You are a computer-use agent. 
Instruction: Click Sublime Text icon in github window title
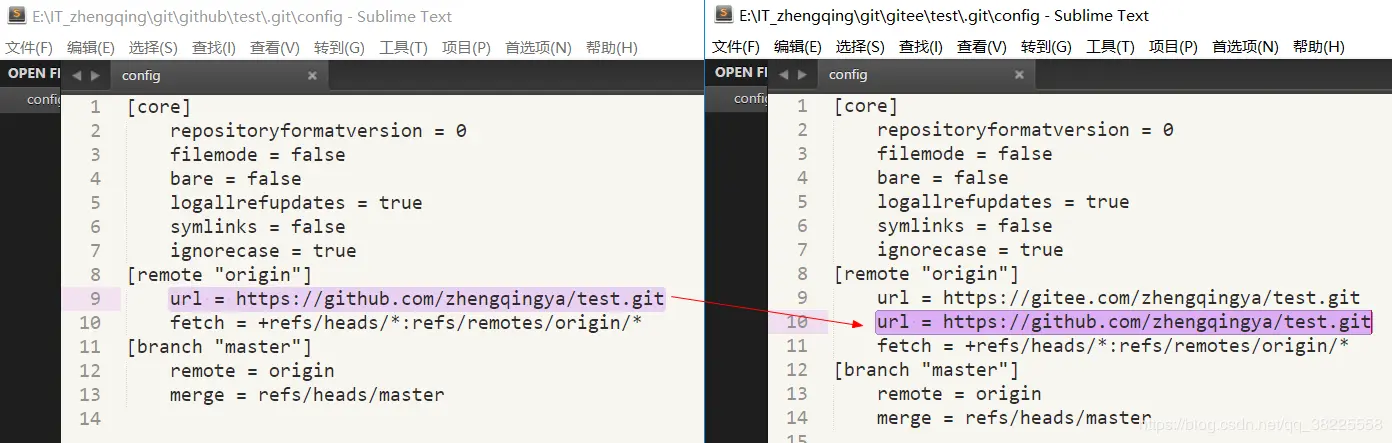click(x=16, y=16)
